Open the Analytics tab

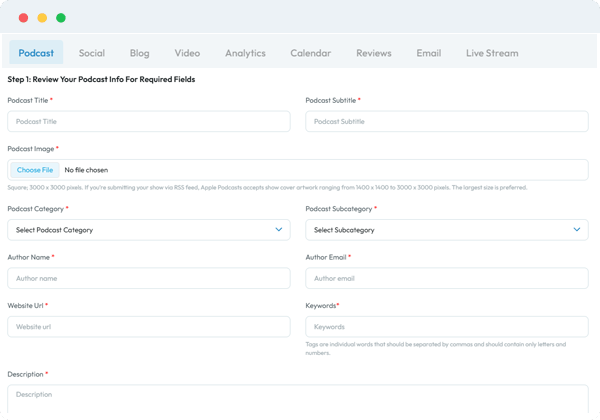(x=245, y=53)
